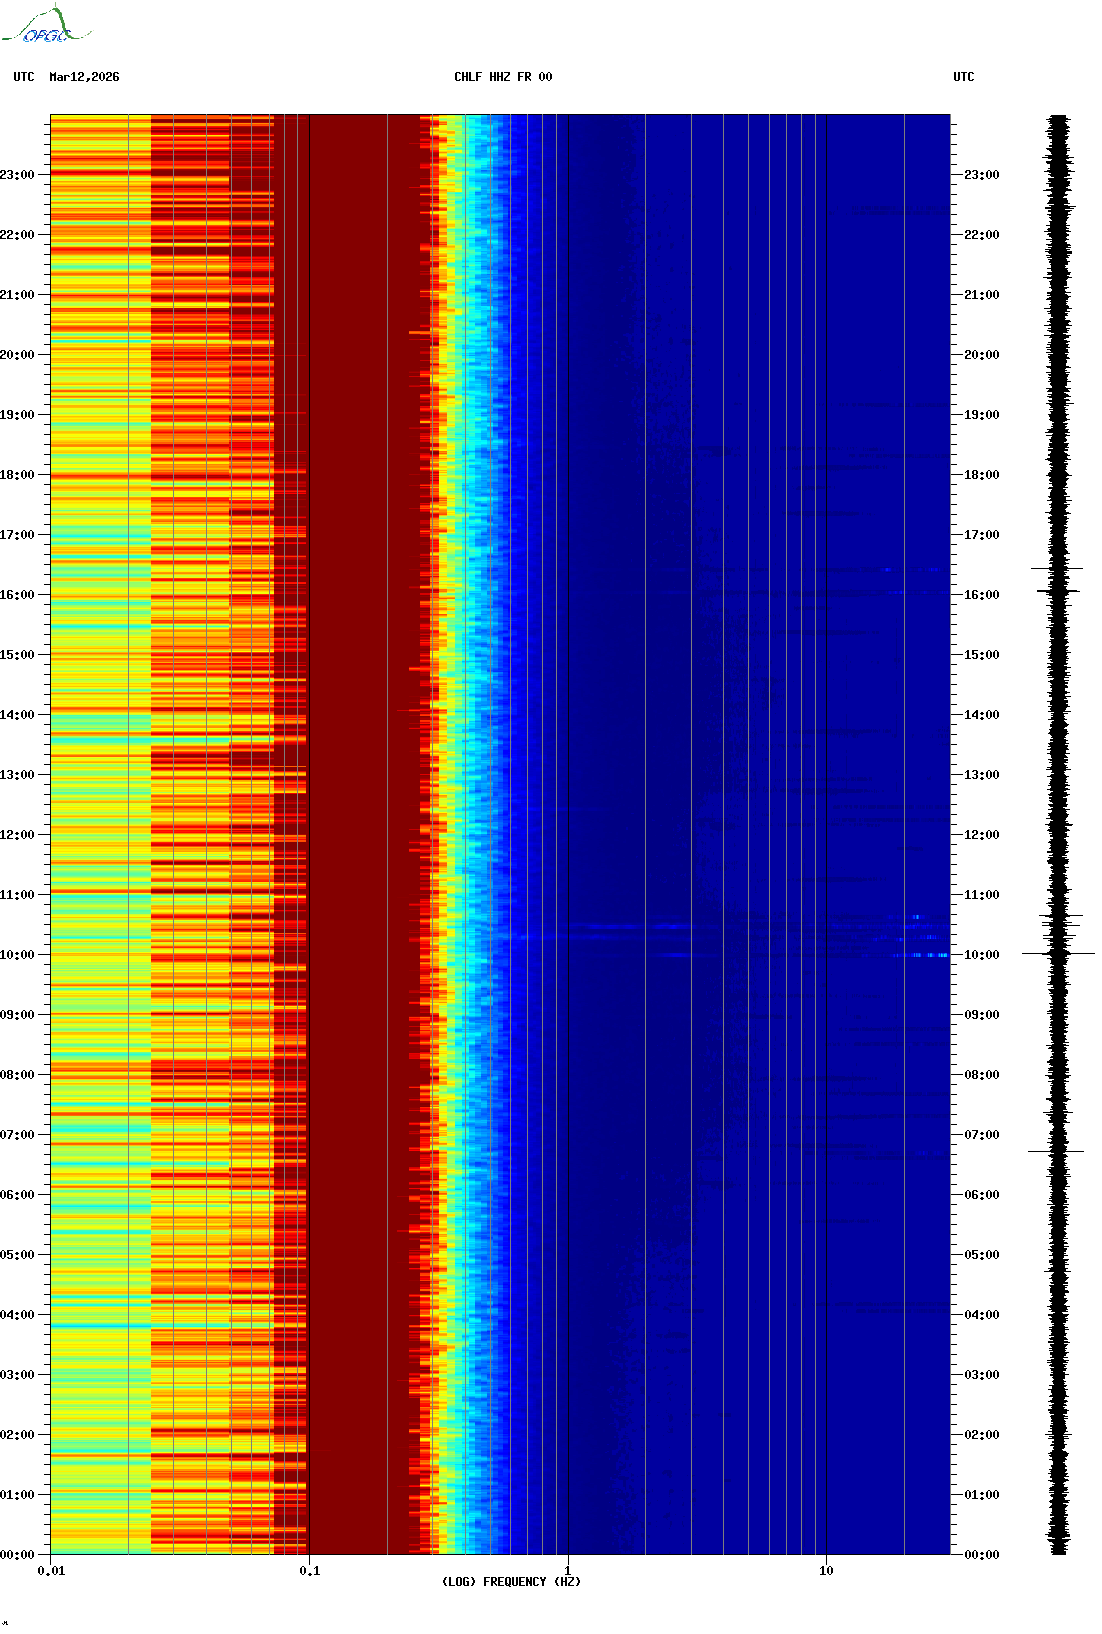Click the large seismogram spike at 10:00
This screenshot has height=1634, width=1102.
[1058, 953]
